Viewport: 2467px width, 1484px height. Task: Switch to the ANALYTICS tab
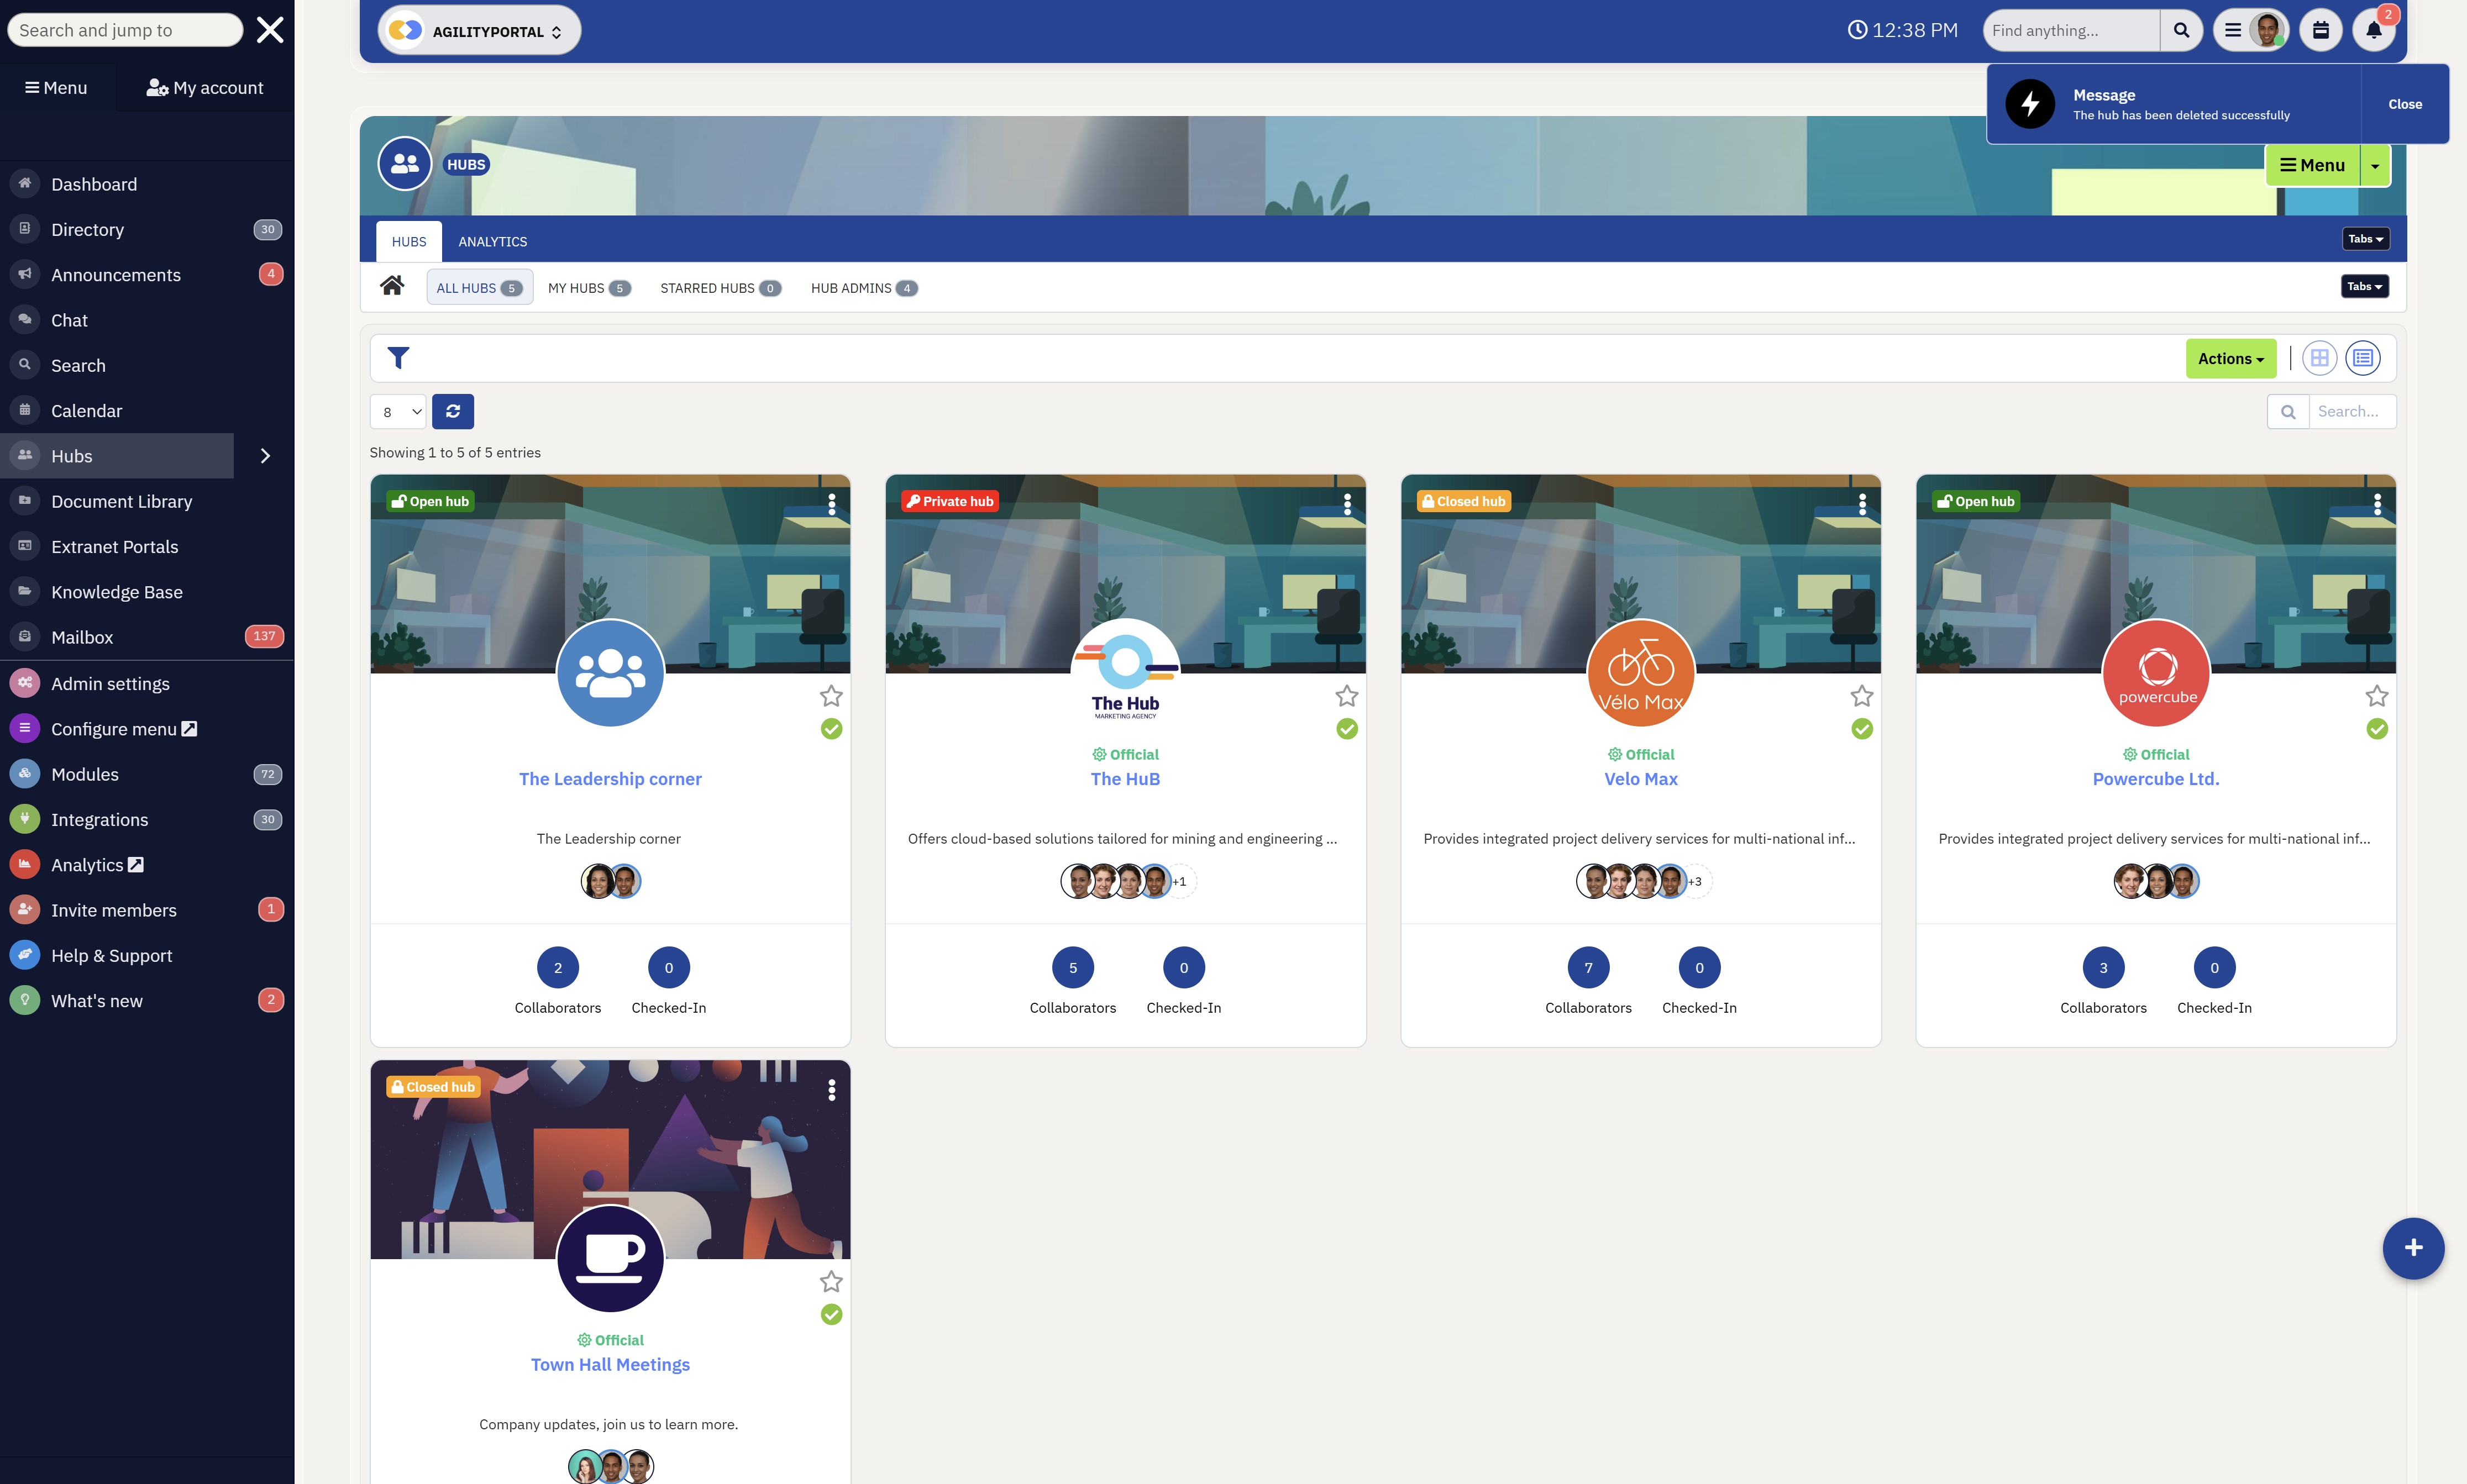493,241
